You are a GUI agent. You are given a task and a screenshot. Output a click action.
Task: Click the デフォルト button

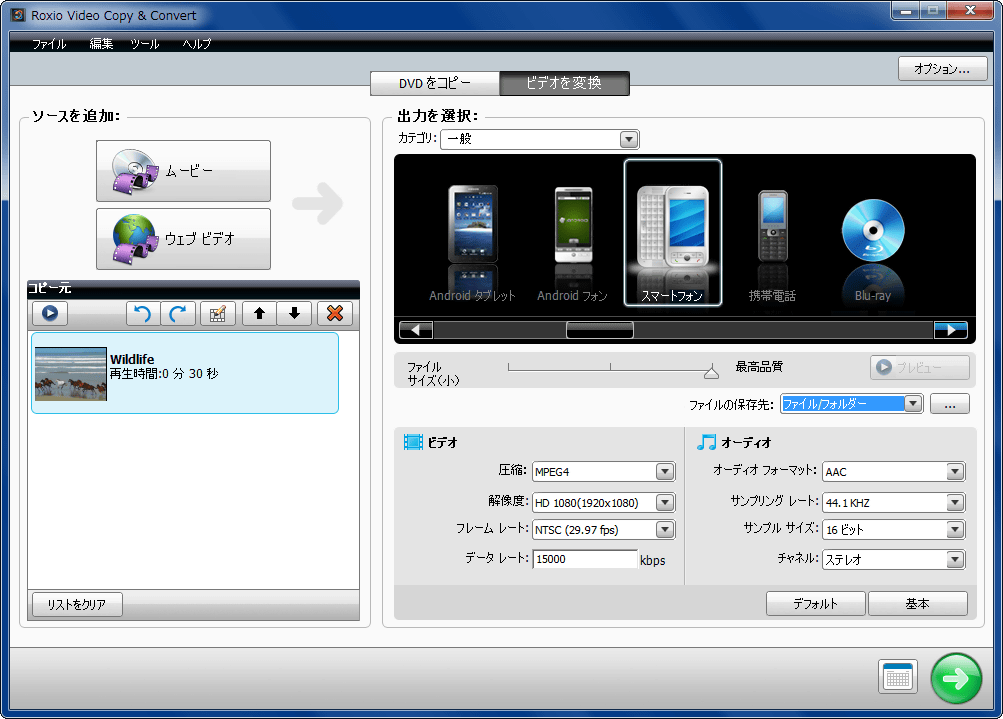[x=816, y=603]
